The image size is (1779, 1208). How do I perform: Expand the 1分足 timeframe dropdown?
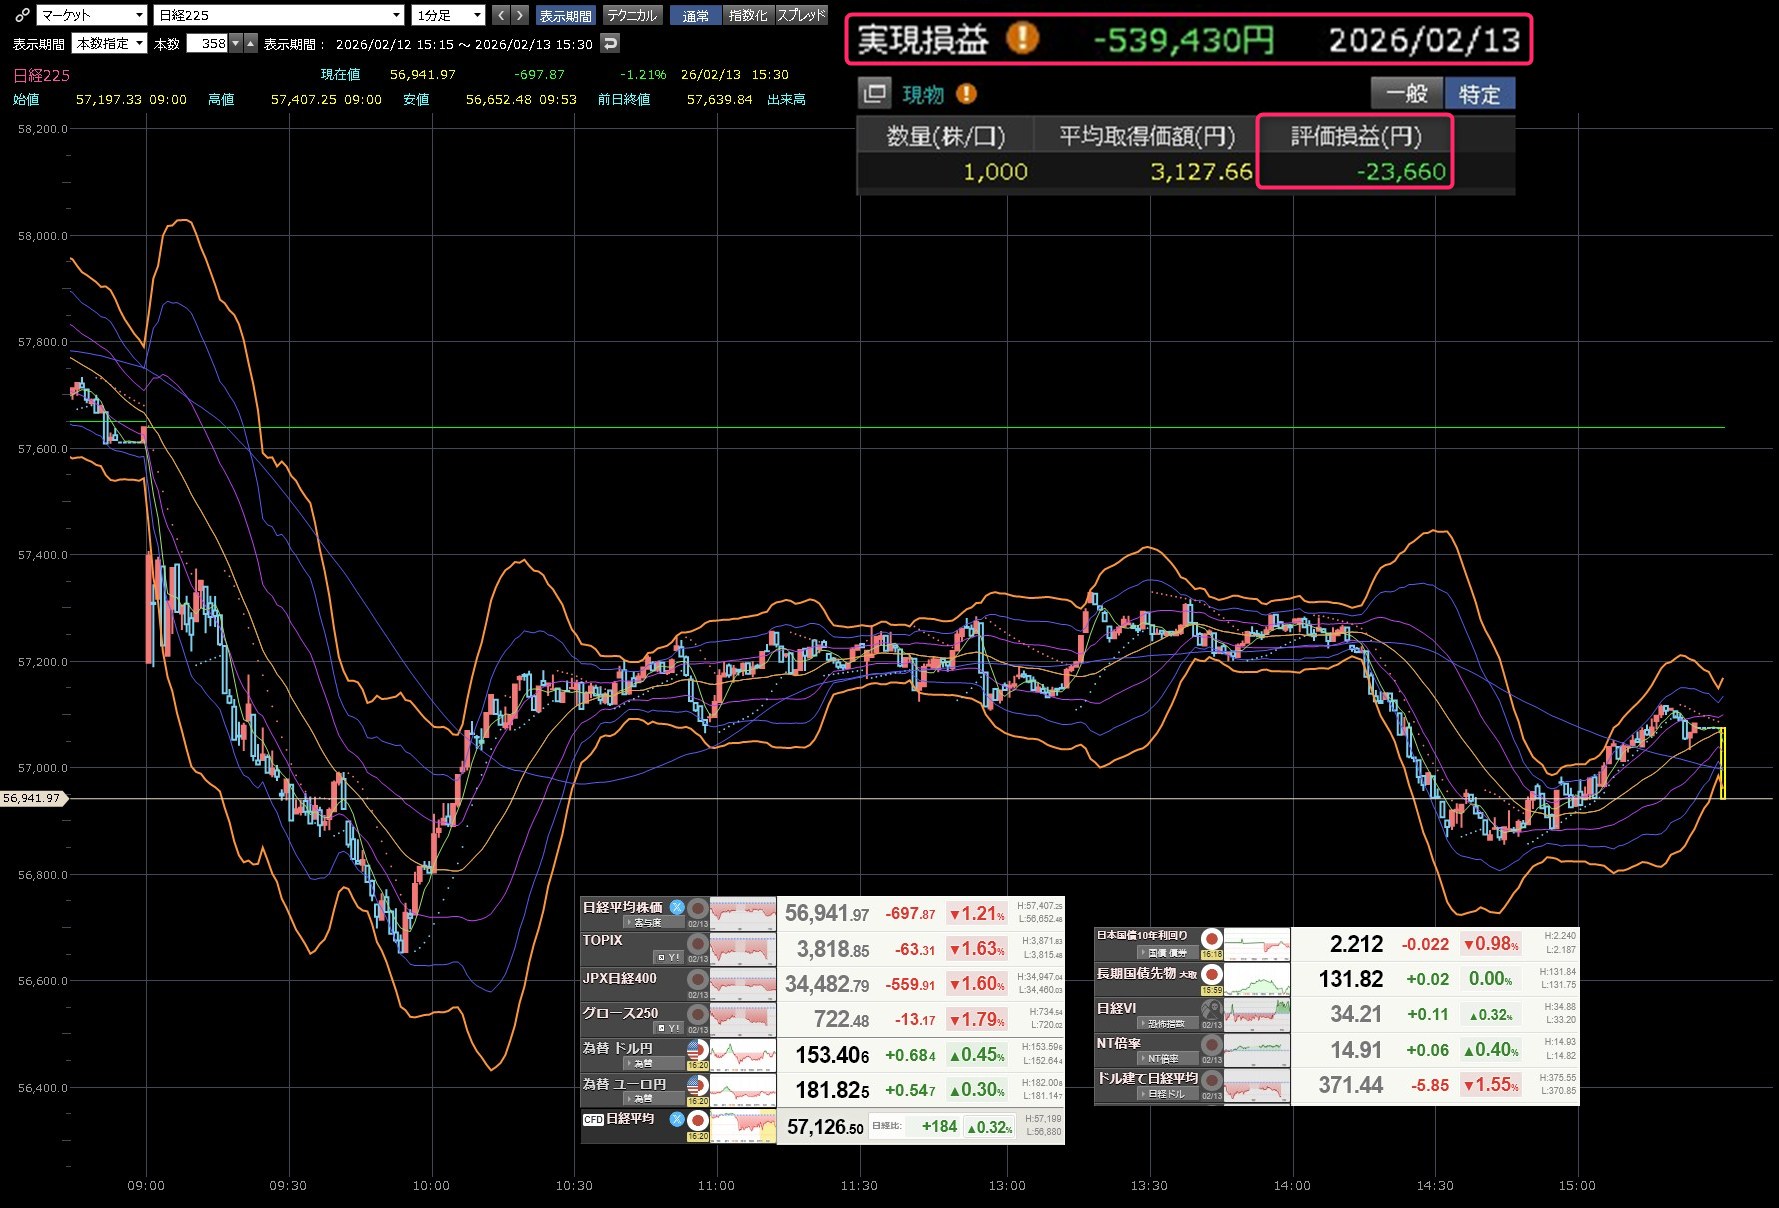(449, 15)
